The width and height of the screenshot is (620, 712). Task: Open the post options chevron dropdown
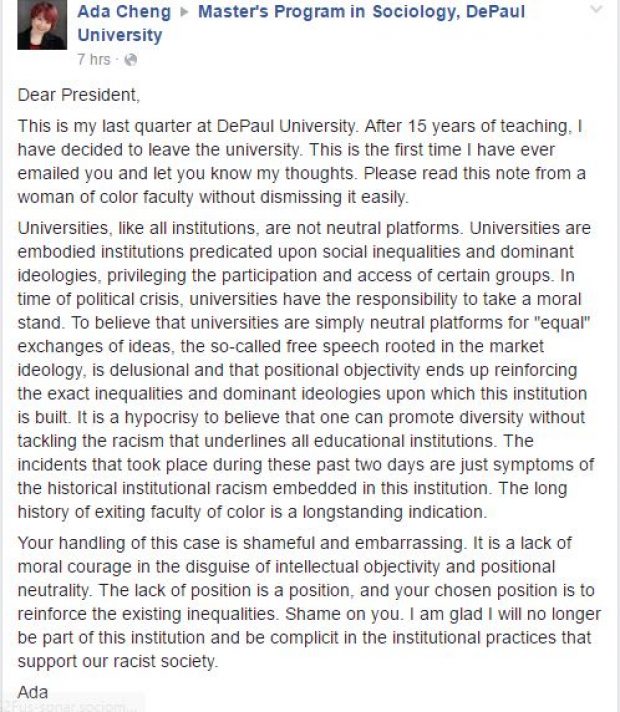(x=596, y=11)
